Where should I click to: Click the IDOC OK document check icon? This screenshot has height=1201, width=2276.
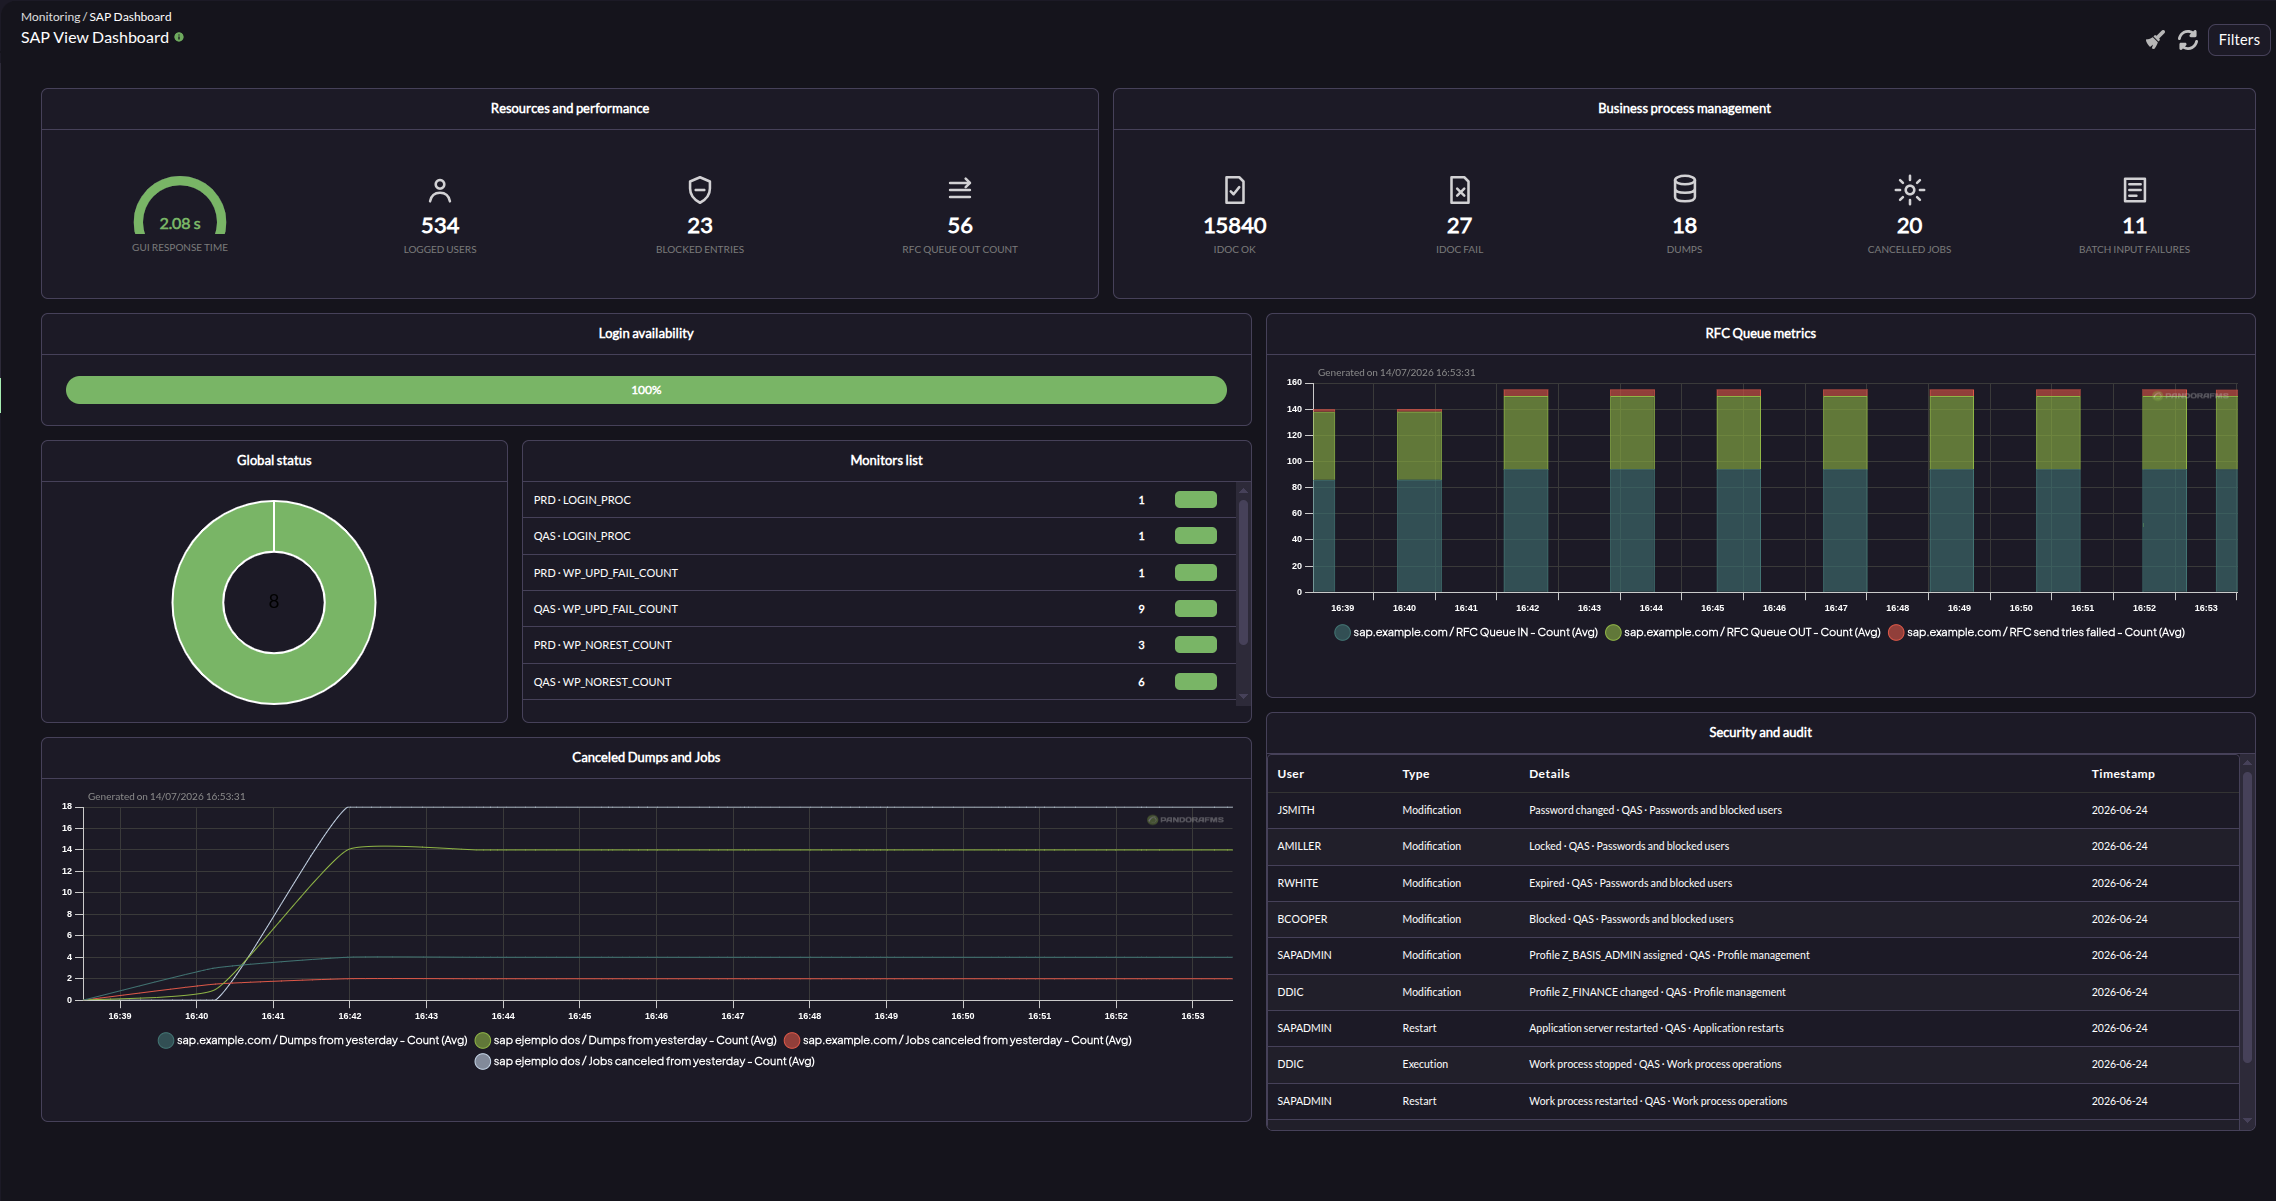click(1235, 190)
